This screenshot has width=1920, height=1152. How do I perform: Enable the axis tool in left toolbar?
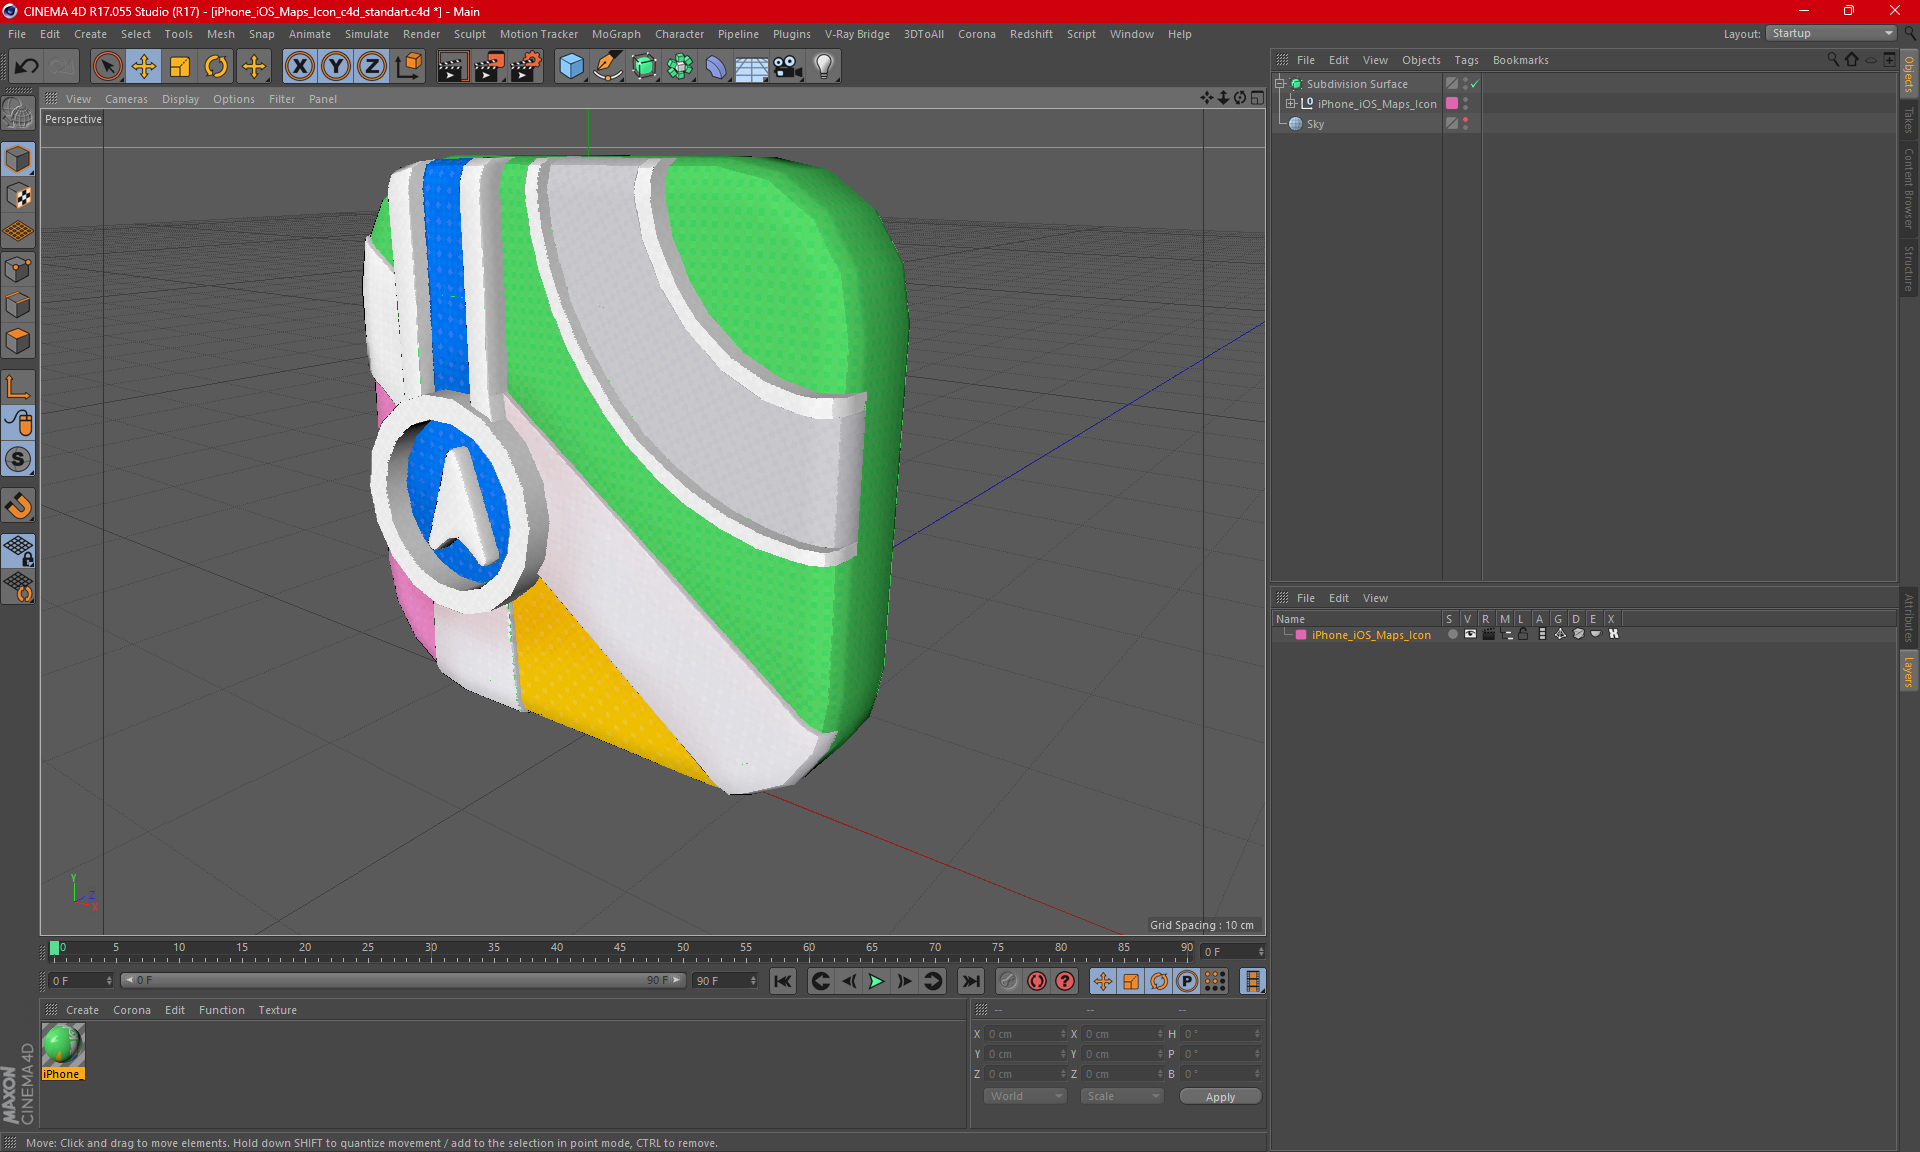pyautogui.click(x=18, y=387)
